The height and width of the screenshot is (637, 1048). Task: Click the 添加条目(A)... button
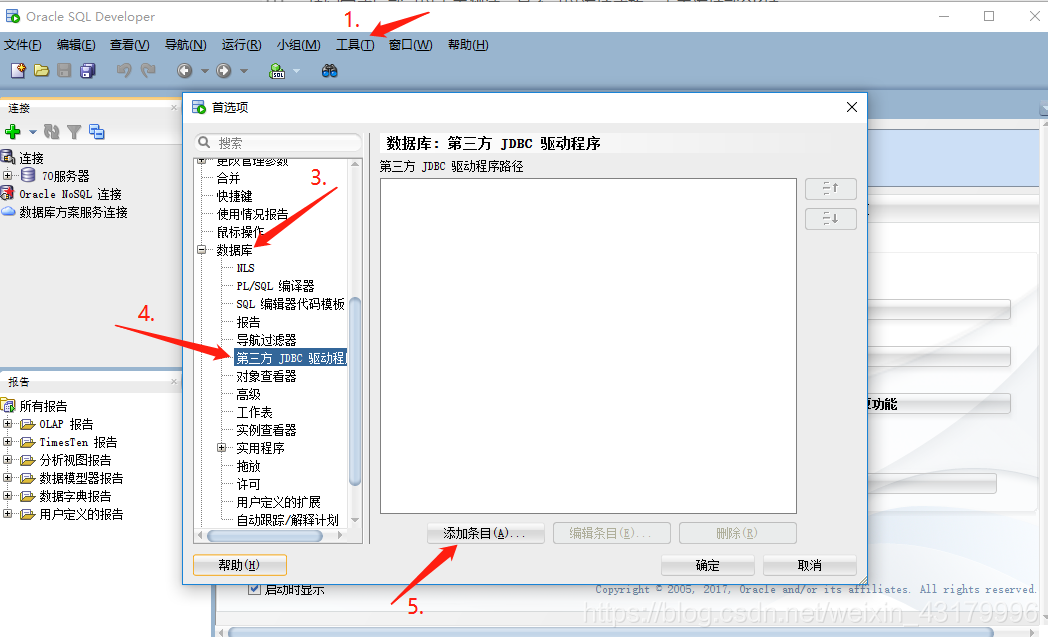point(485,533)
